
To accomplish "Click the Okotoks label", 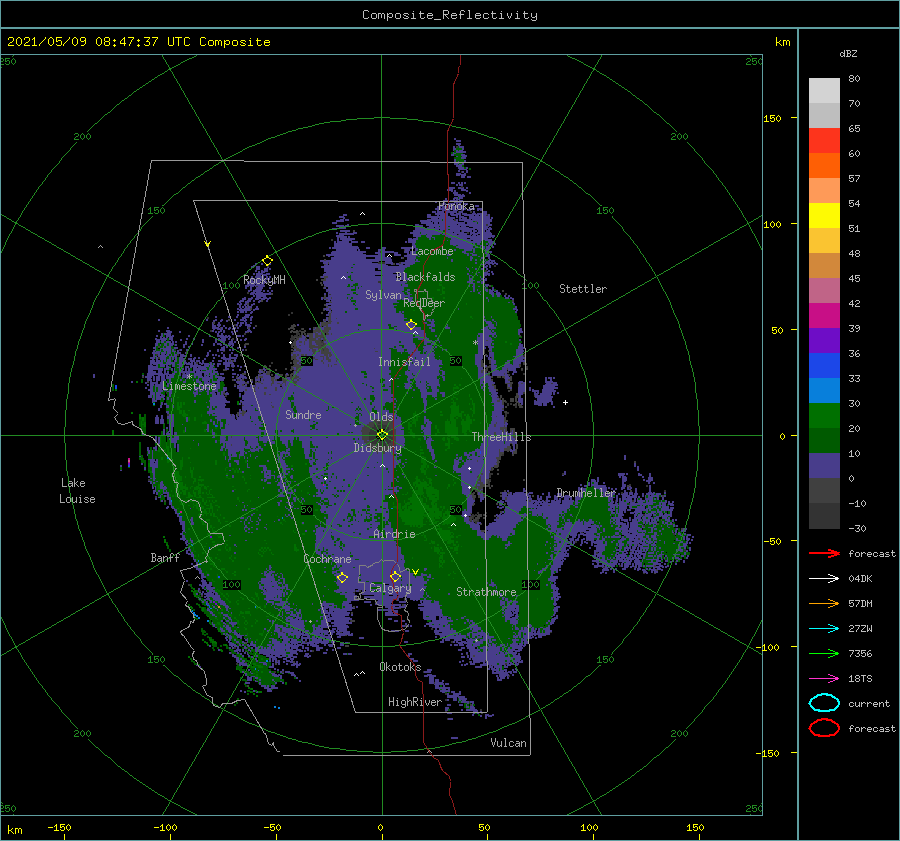I will coord(400,667).
